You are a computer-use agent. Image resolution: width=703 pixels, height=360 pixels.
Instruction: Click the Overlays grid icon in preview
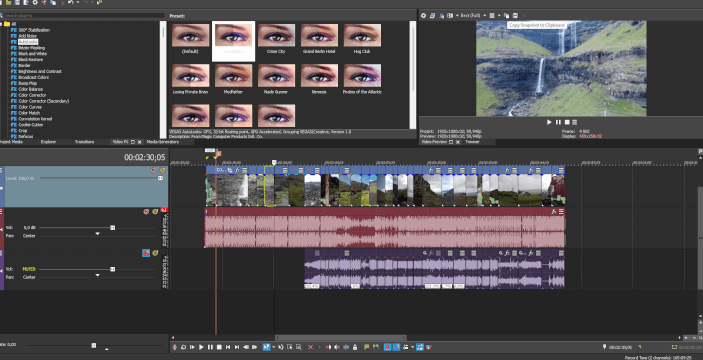[x=492, y=15]
